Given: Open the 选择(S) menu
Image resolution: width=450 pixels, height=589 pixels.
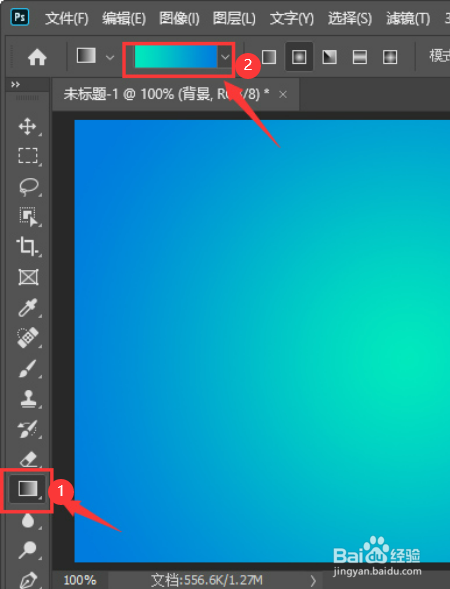Looking at the screenshot, I should click(x=350, y=18).
